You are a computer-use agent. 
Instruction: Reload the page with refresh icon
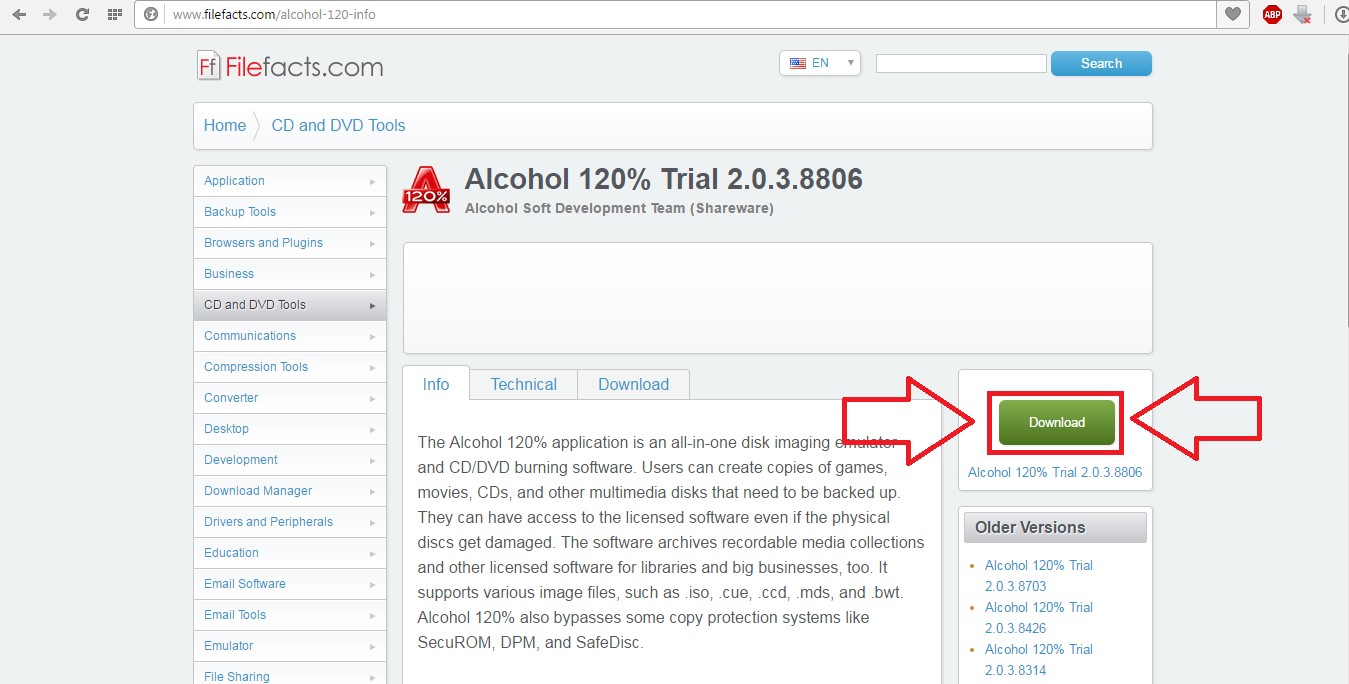[x=82, y=15]
